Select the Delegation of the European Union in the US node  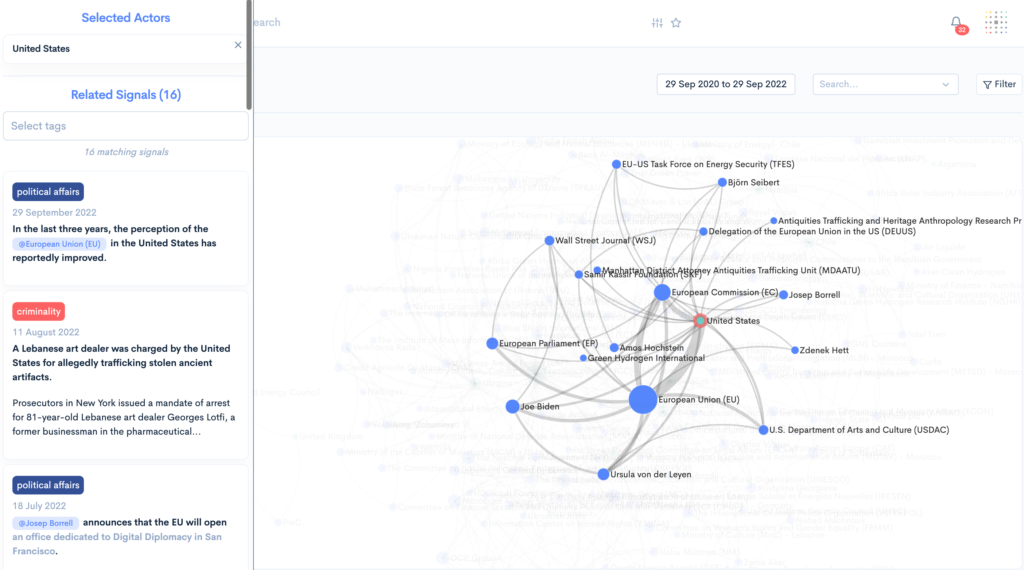703,232
